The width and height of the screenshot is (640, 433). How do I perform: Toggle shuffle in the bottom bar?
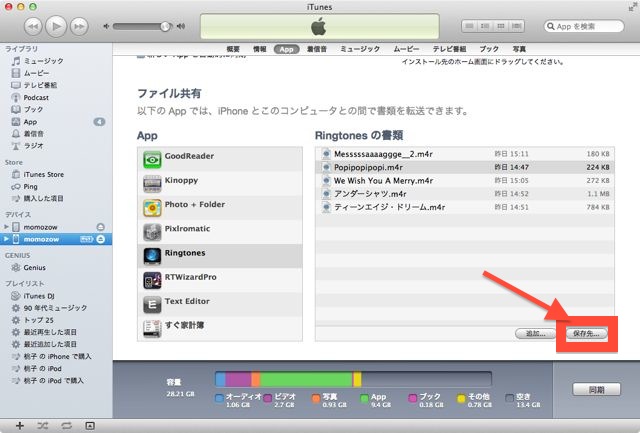[42, 426]
